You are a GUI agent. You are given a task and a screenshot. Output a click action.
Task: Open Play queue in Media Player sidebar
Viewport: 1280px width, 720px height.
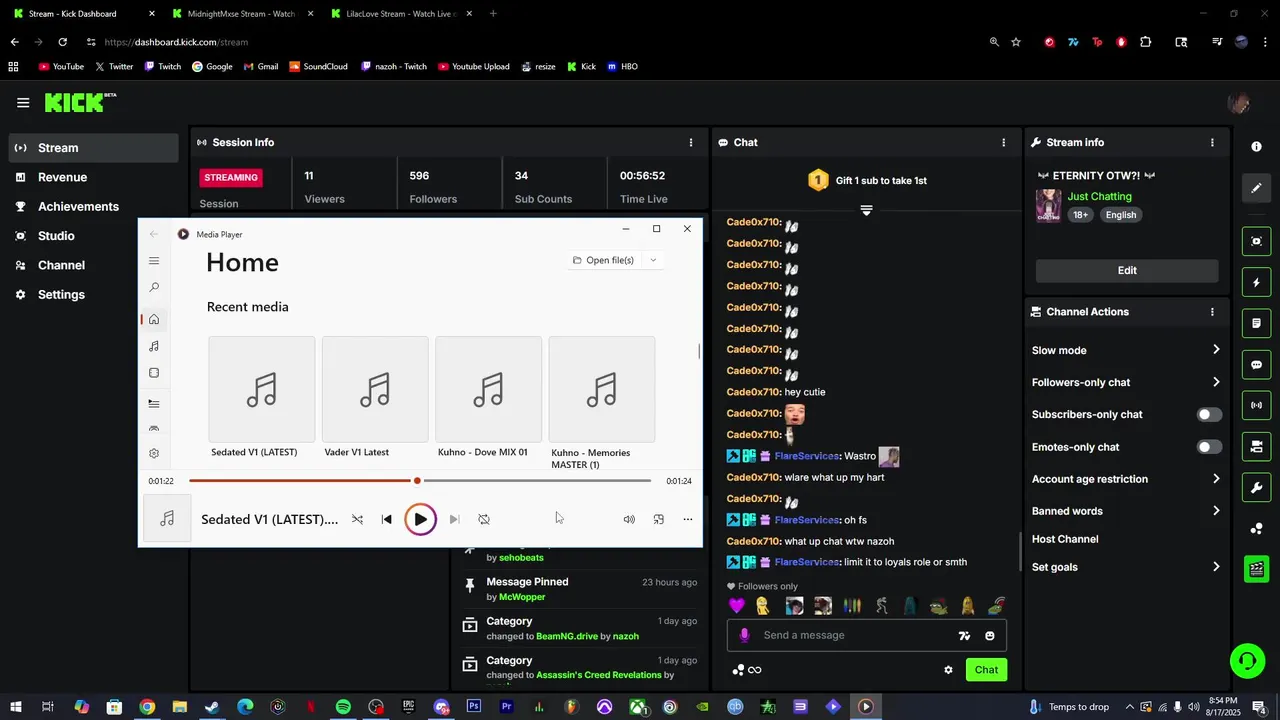click(x=154, y=403)
